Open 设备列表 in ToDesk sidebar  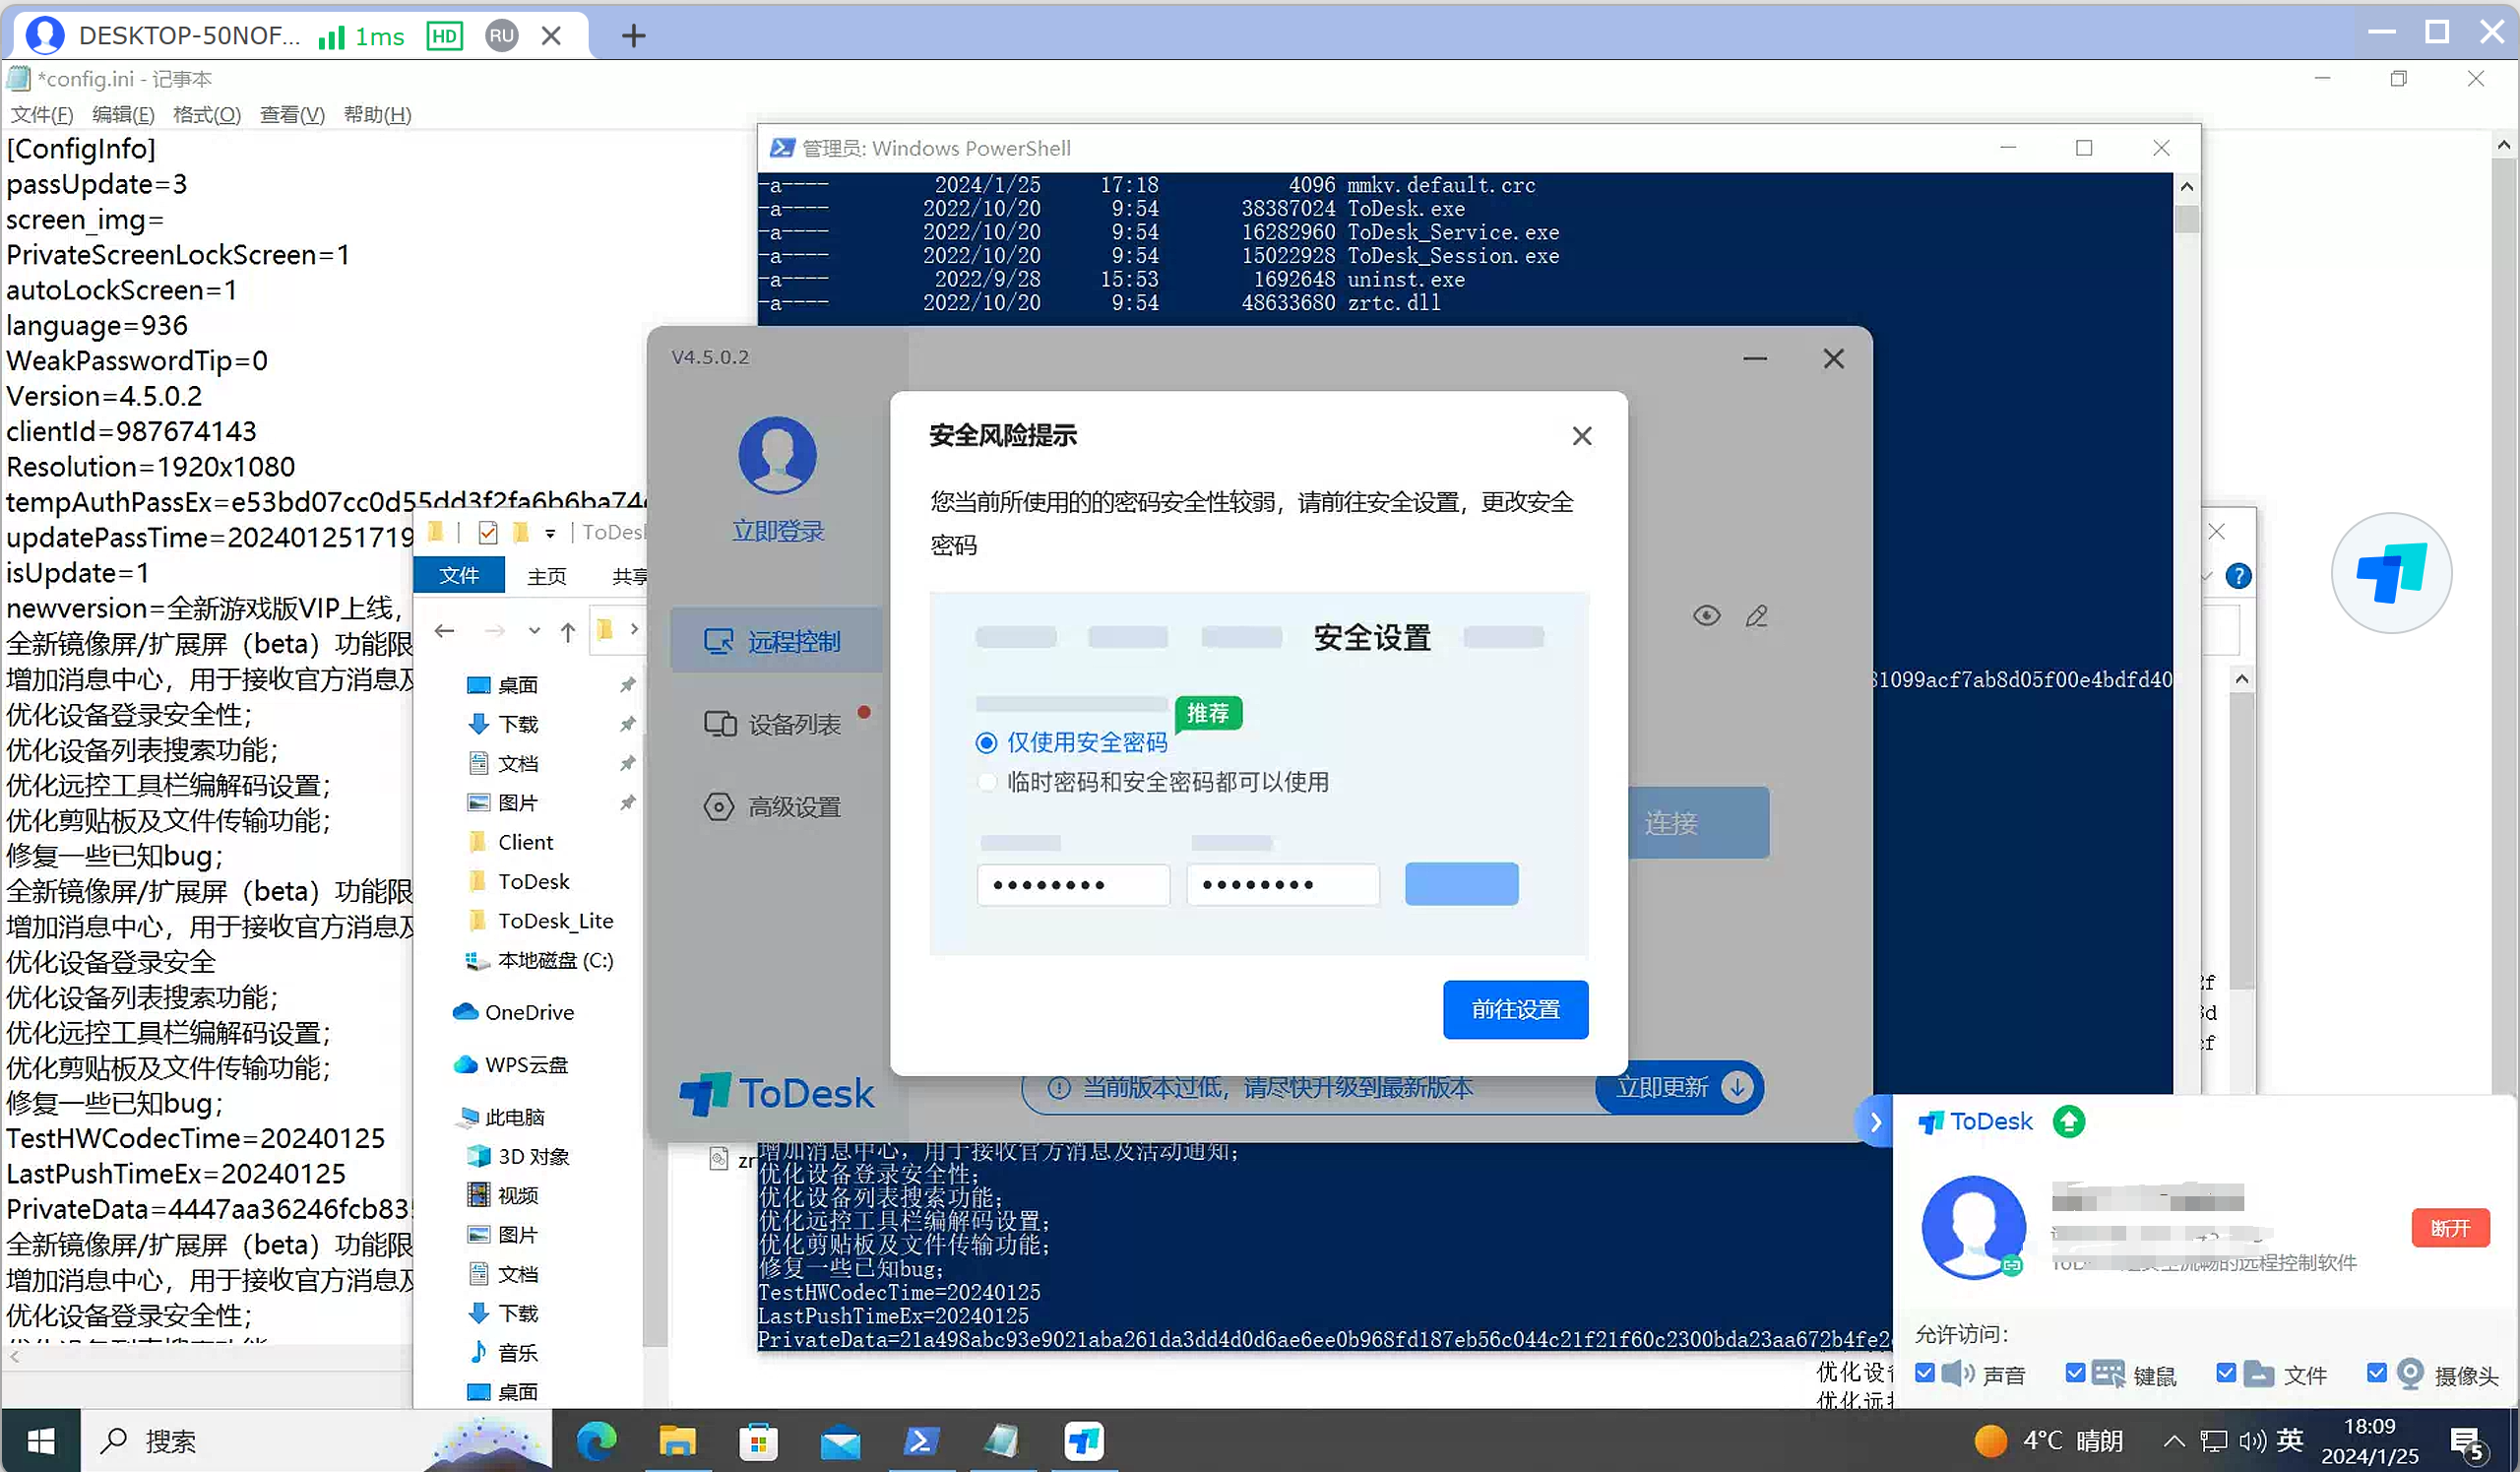776,724
